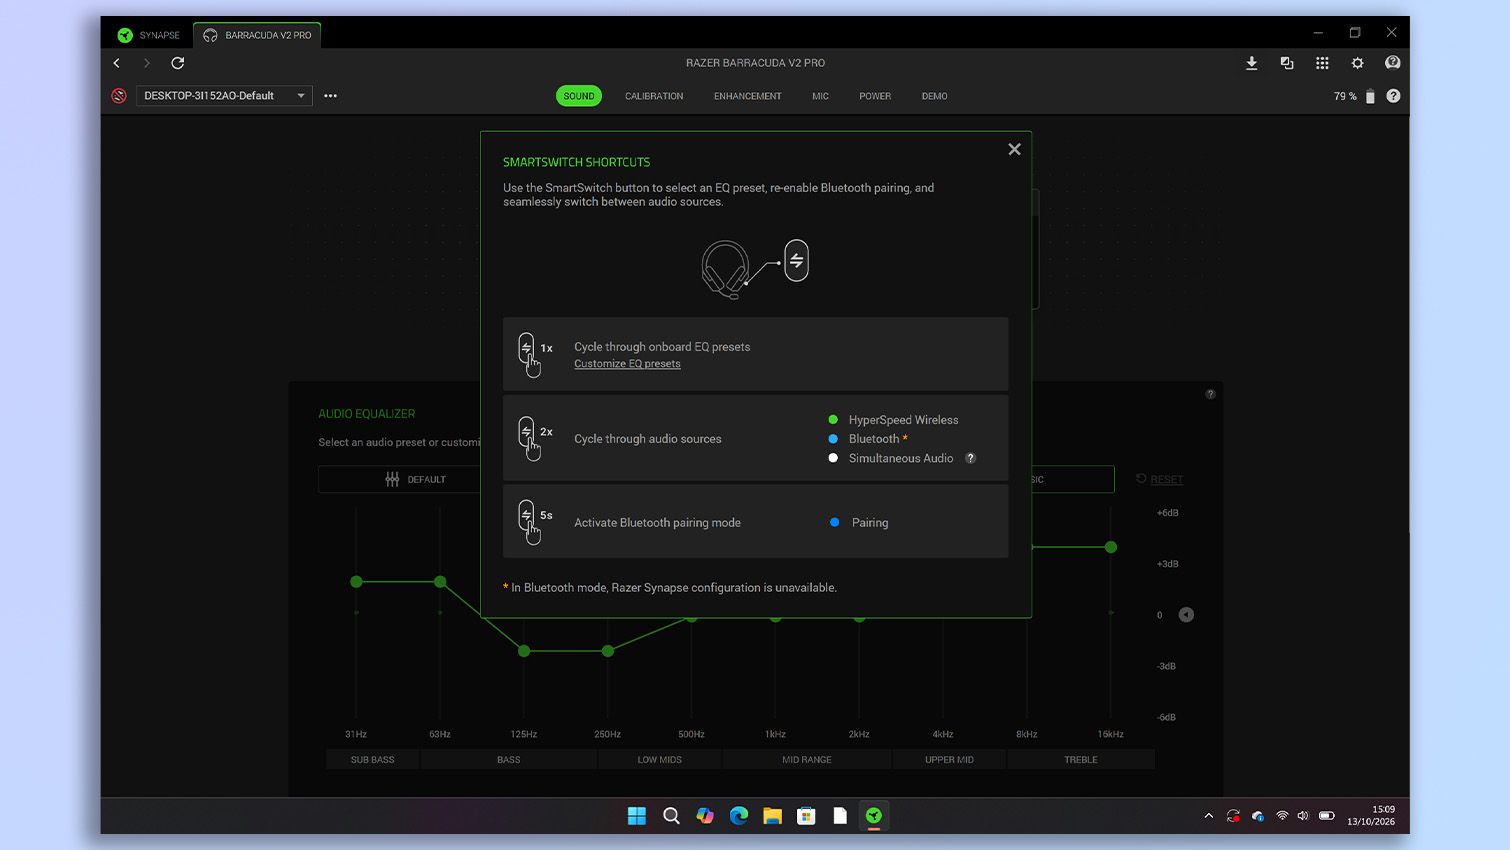The height and width of the screenshot is (850, 1510).
Task: Open the SOUND tab
Action: point(579,96)
